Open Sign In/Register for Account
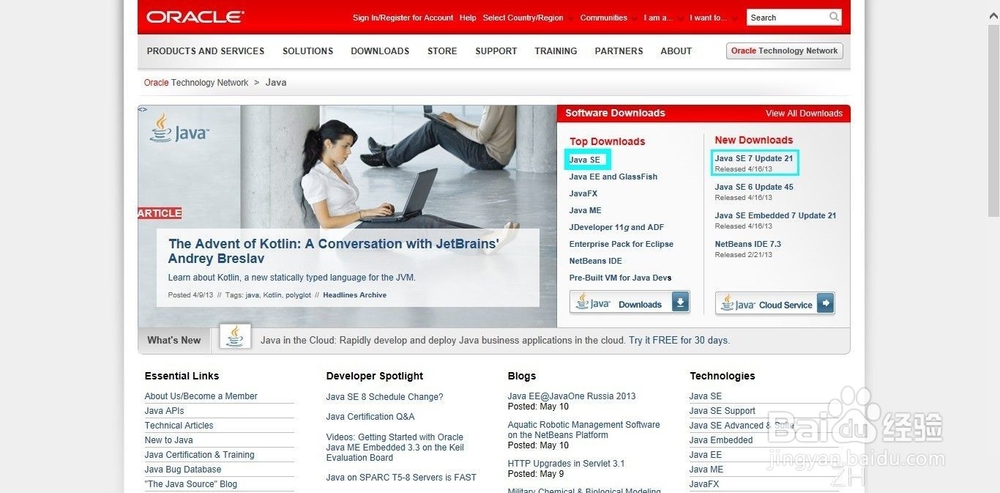Screen dimensions: 1000x493 click(x=403, y=18)
